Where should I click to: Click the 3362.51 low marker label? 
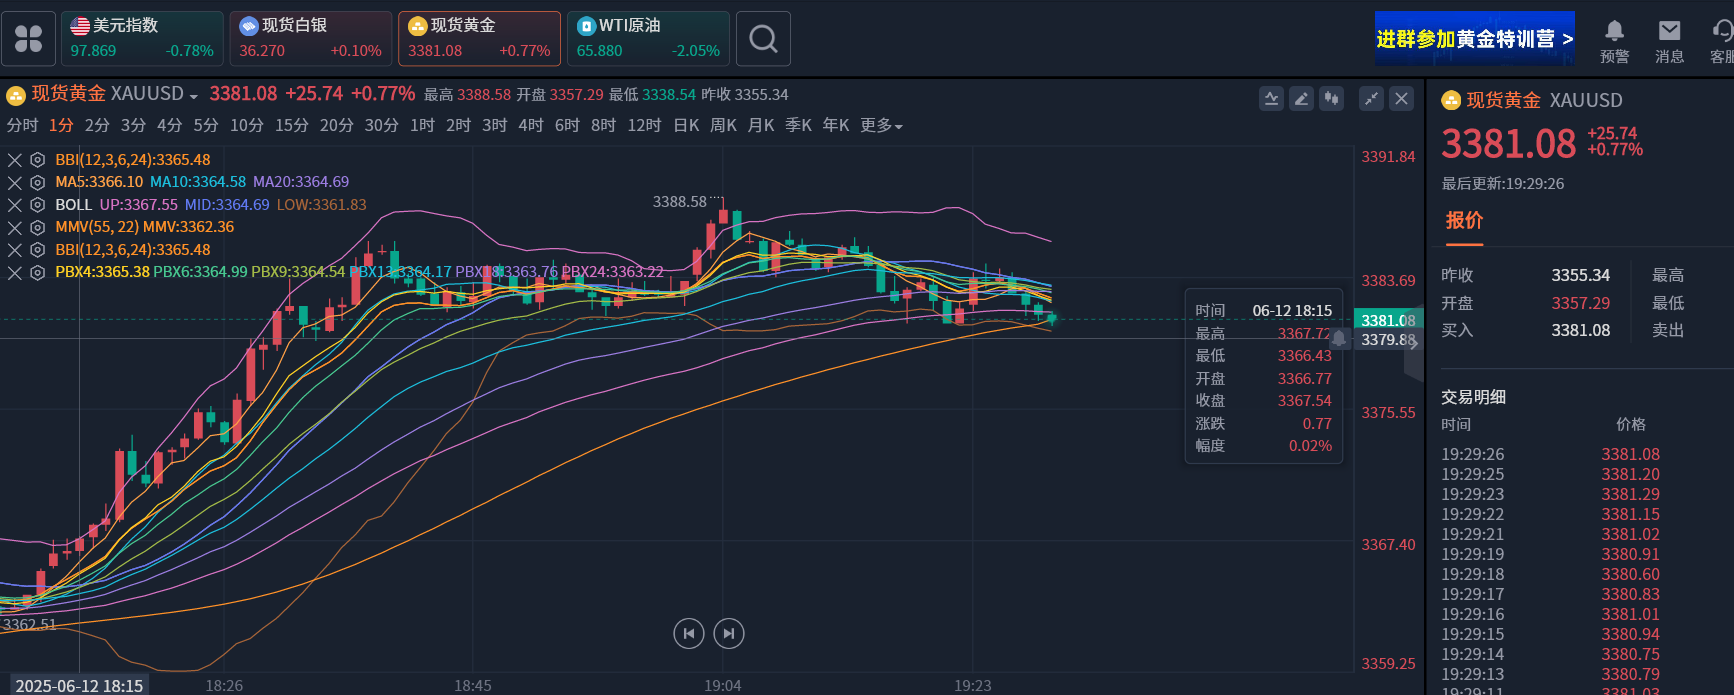tap(30, 624)
